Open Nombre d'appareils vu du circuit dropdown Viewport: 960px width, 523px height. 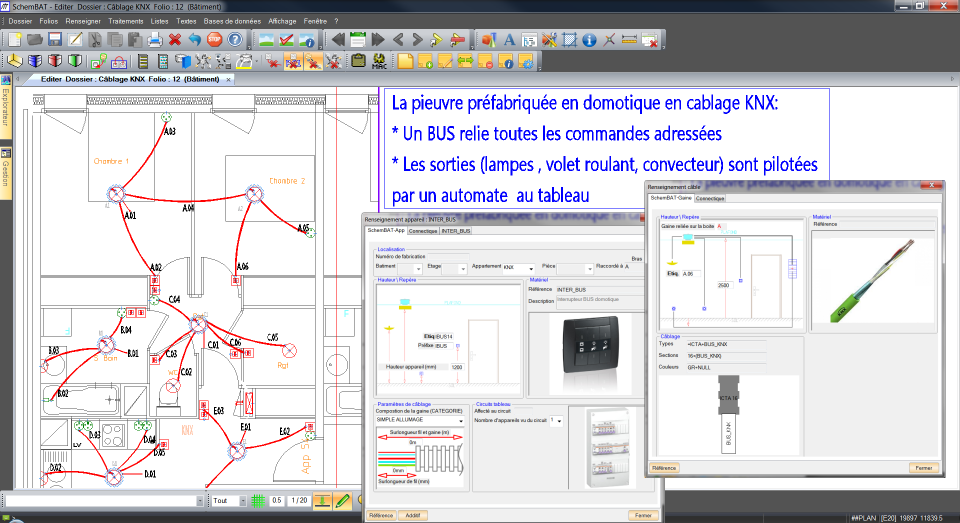(x=559, y=421)
